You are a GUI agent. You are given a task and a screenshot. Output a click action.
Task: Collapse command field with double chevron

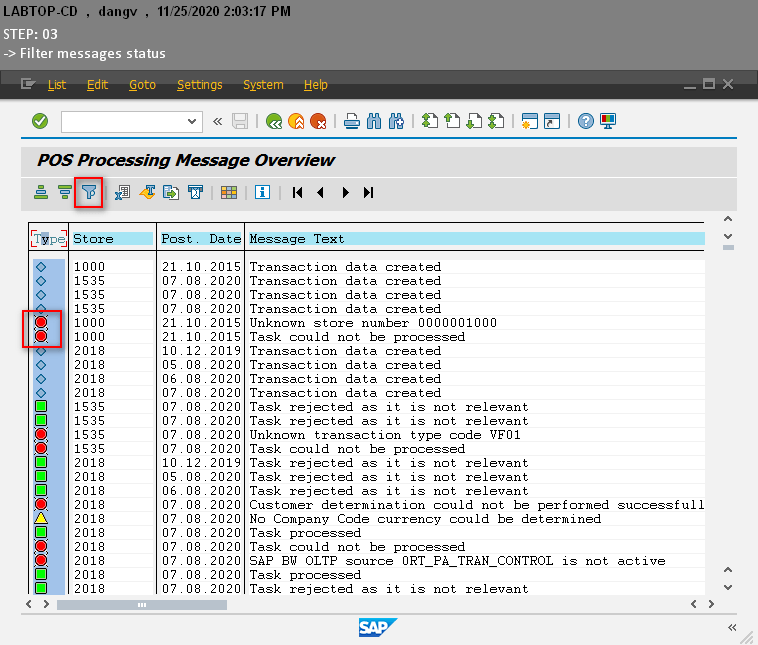click(x=218, y=121)
